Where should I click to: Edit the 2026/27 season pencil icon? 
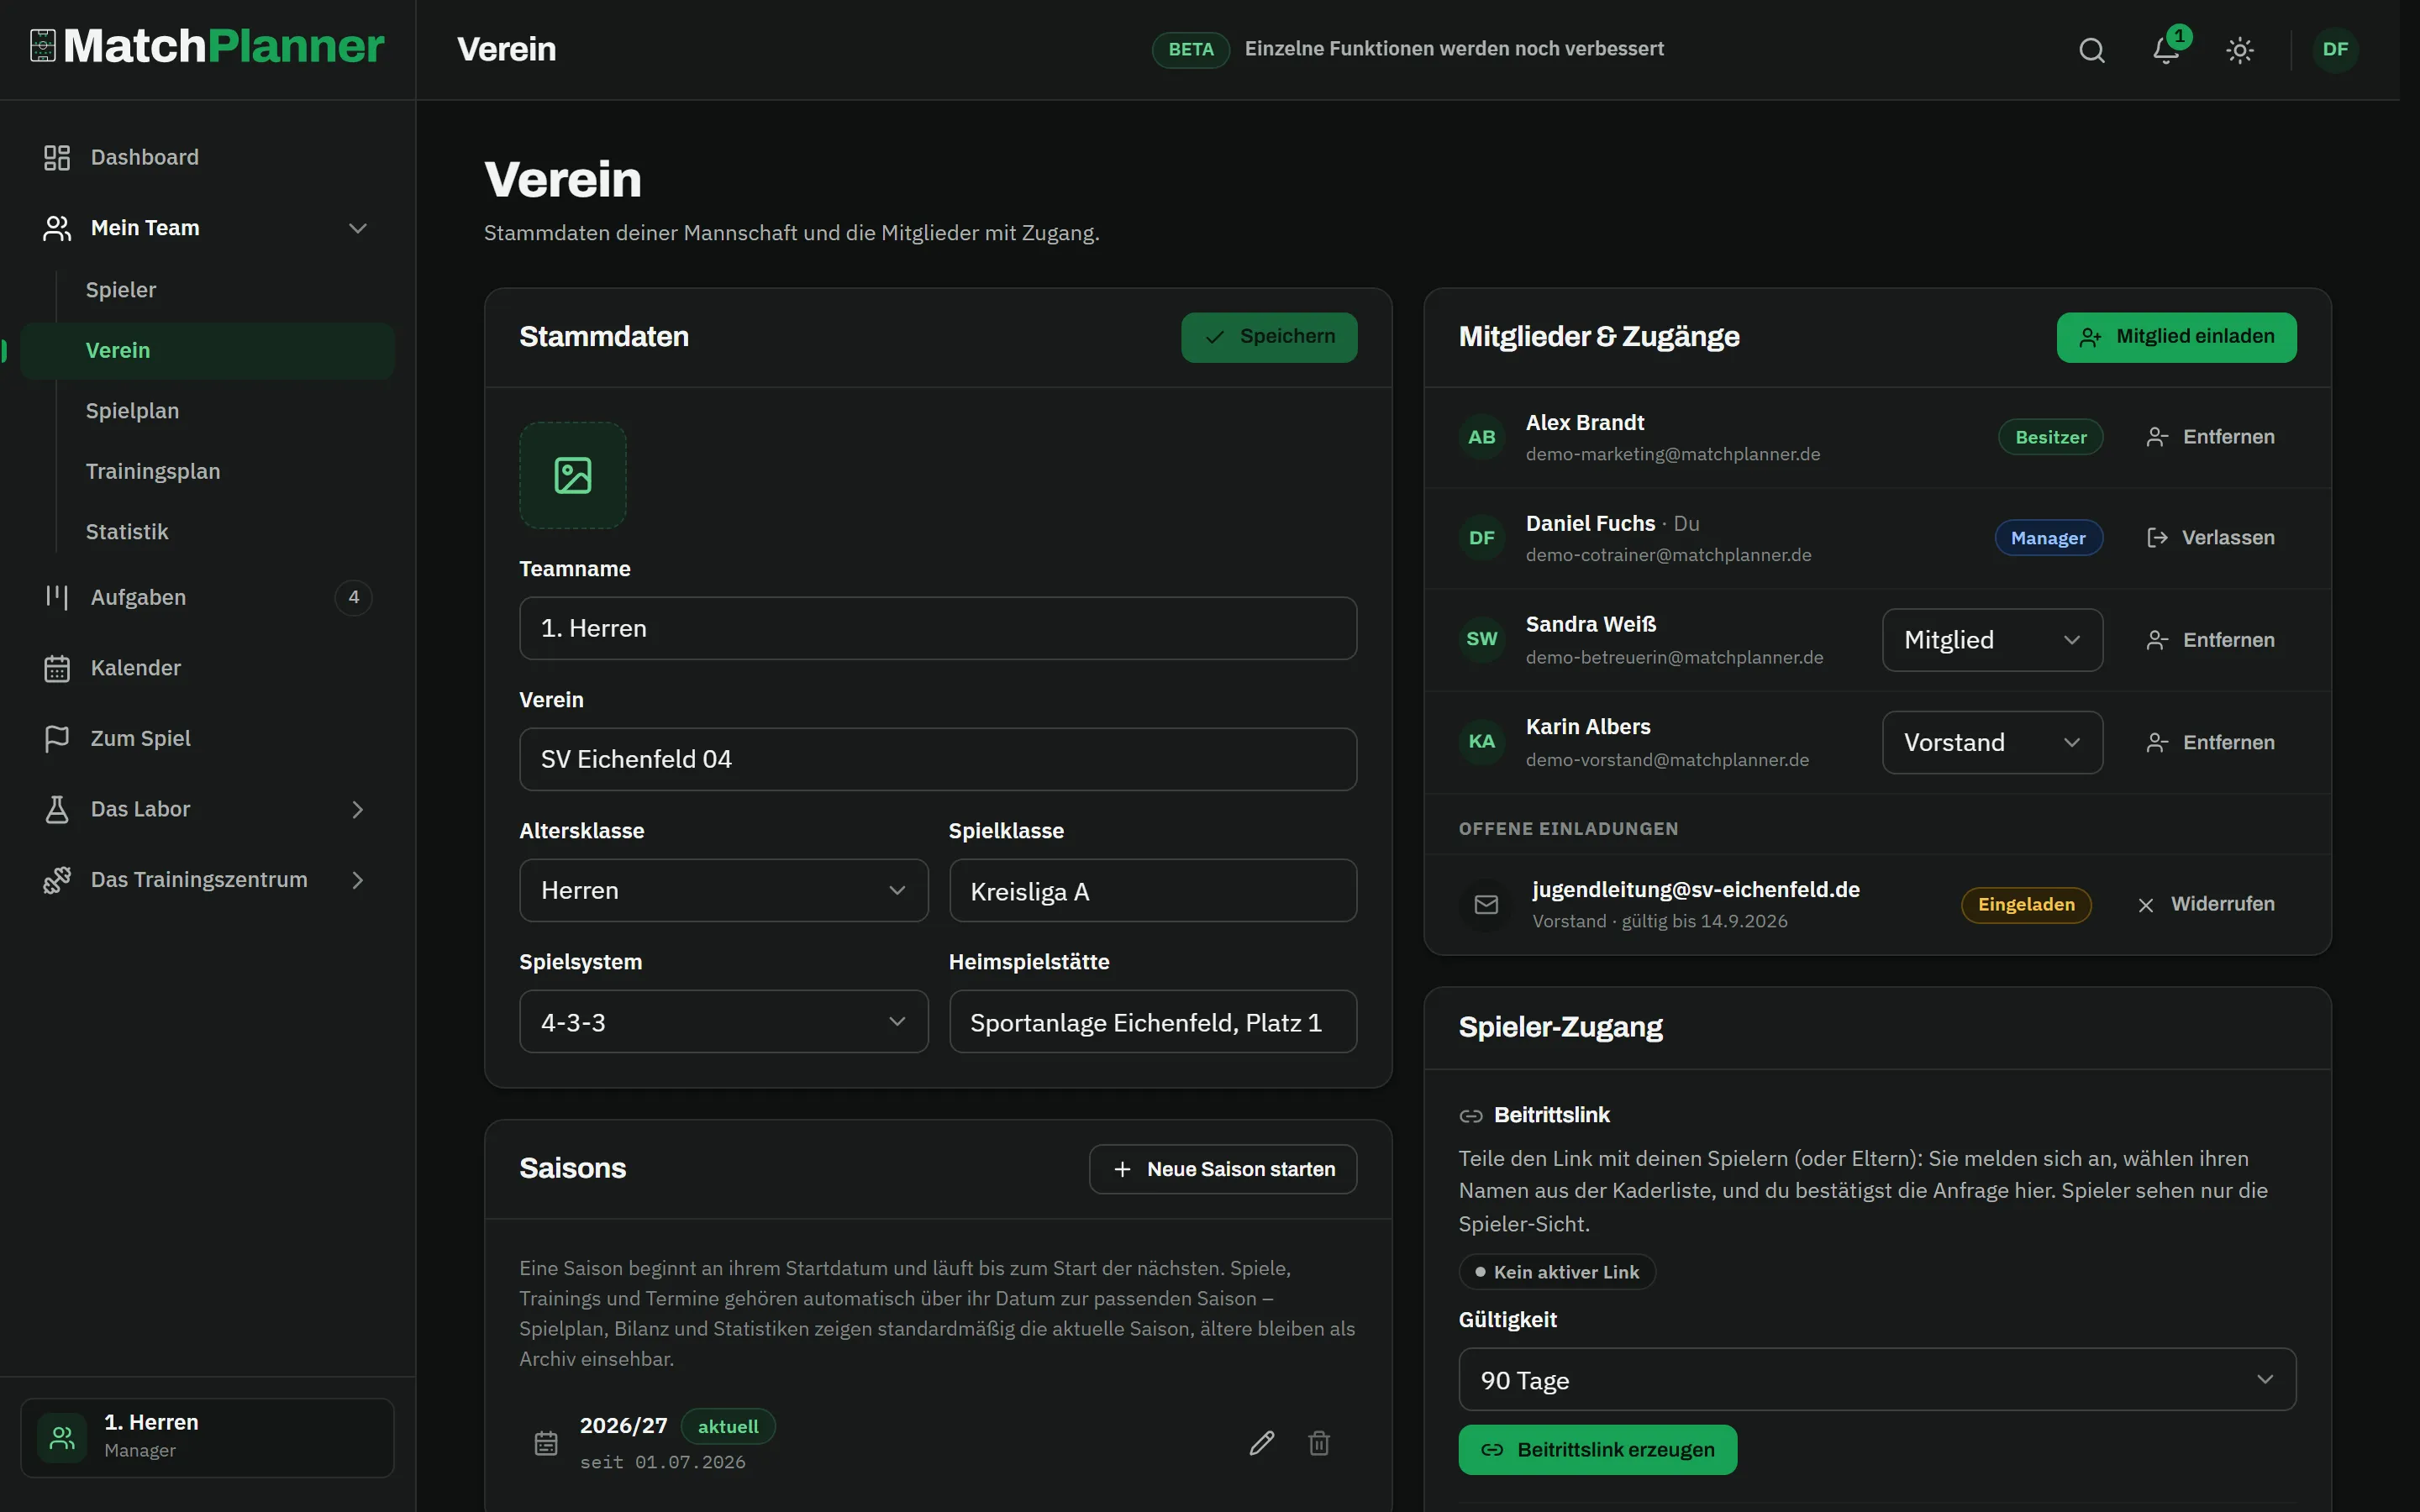pos(1262,1443)
